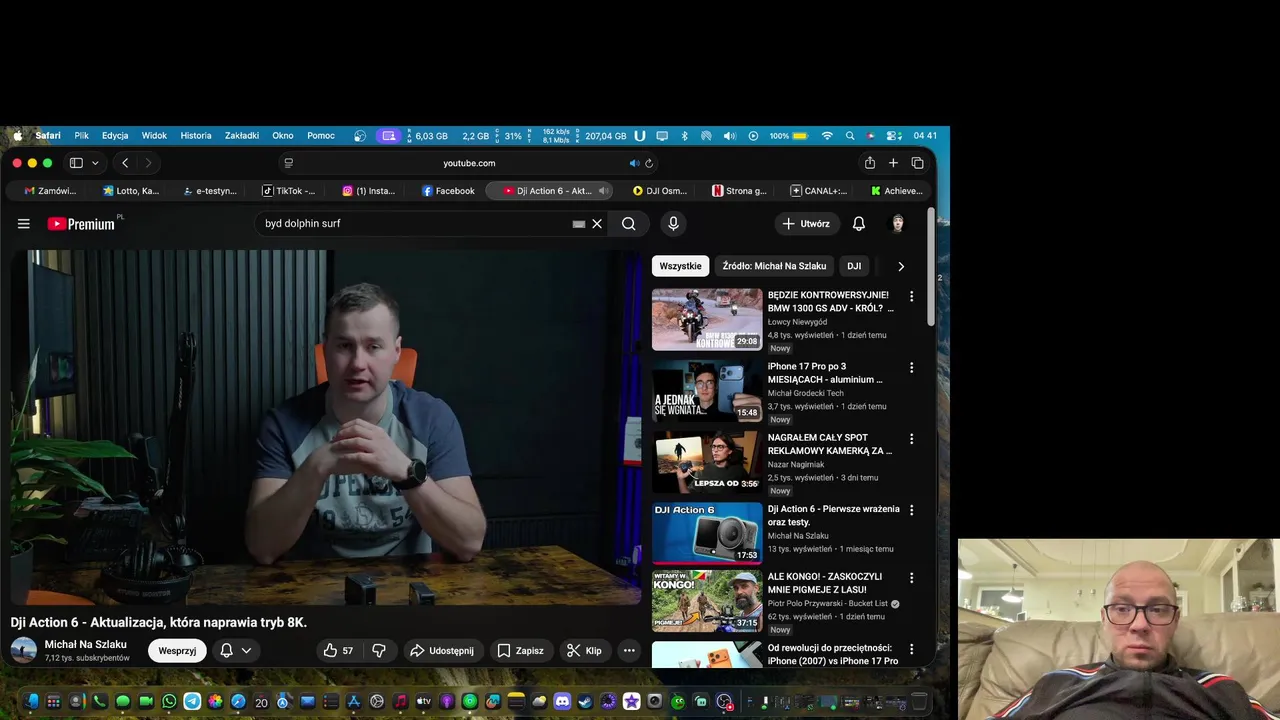Save video with Zapisz button
This screenshot has width=1280, height=720.
pos(520,651)
